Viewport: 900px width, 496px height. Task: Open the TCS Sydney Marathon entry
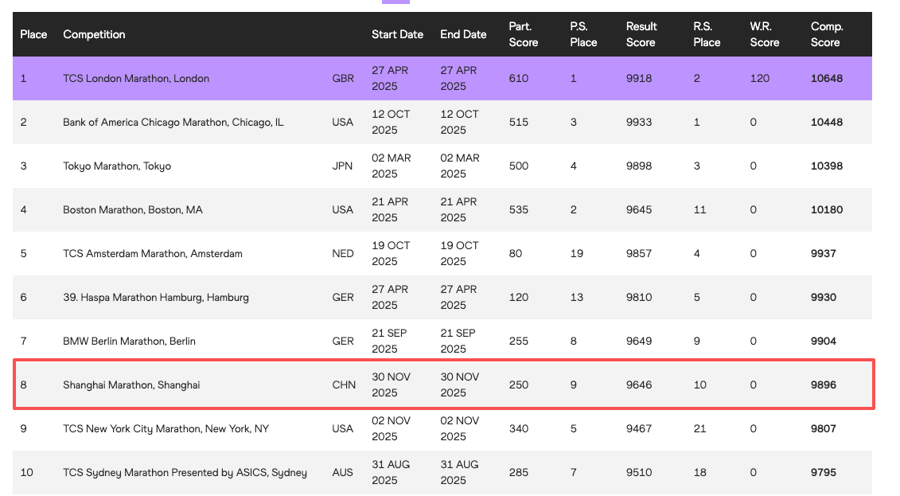click(185, 473)
